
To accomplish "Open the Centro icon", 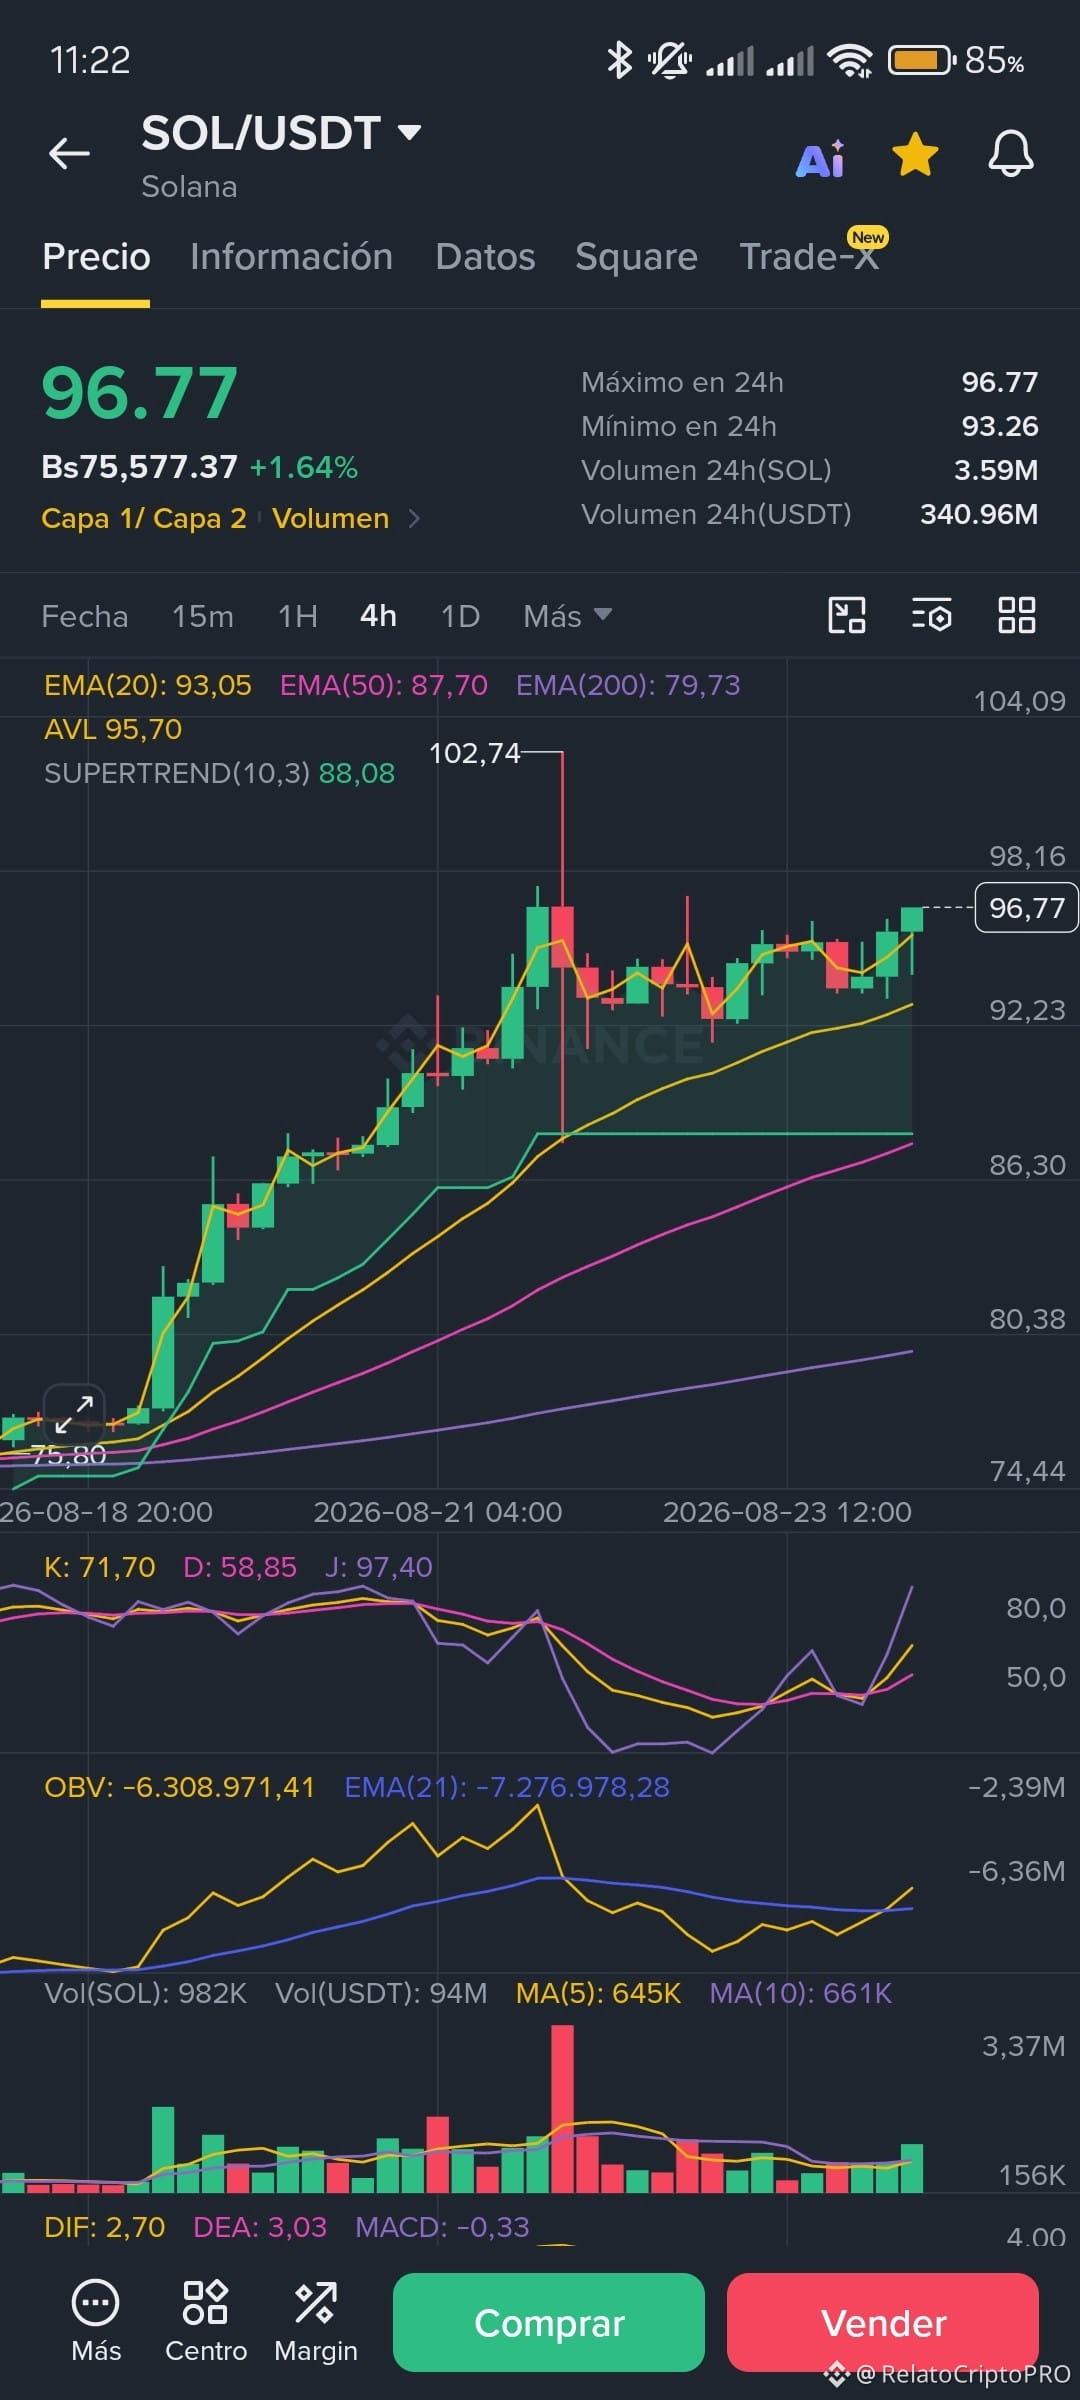I will [206, 2321].
